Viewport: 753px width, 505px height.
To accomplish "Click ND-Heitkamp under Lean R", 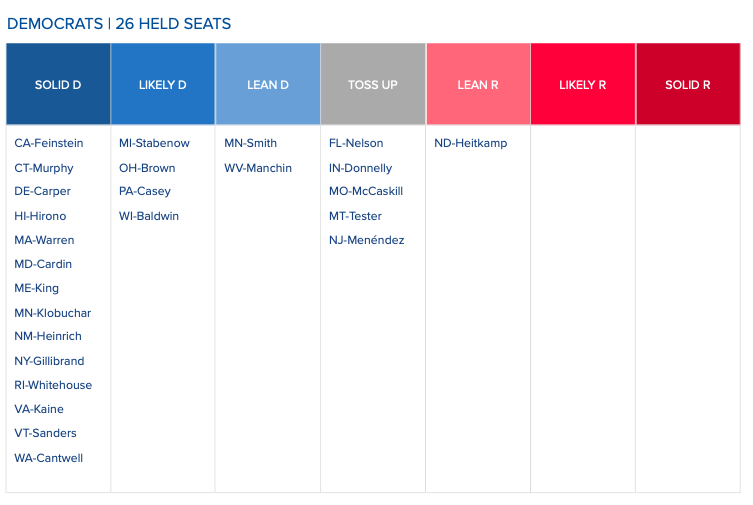I will pos(471,143).
